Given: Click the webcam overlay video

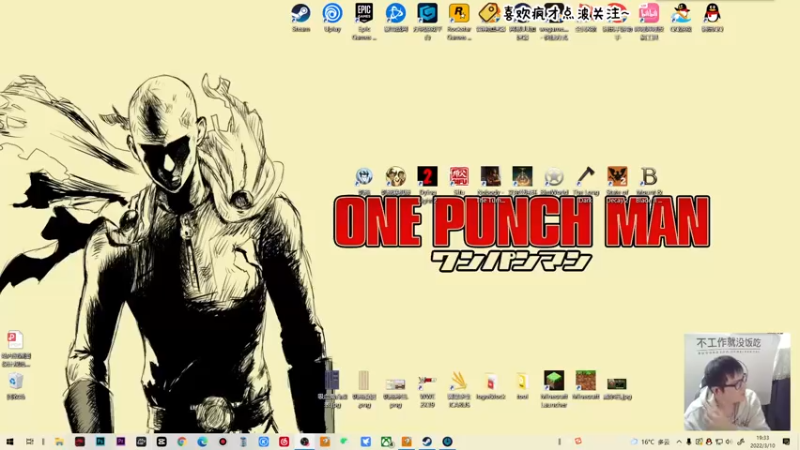Looking at the screenshot, I should pos(737,382).
